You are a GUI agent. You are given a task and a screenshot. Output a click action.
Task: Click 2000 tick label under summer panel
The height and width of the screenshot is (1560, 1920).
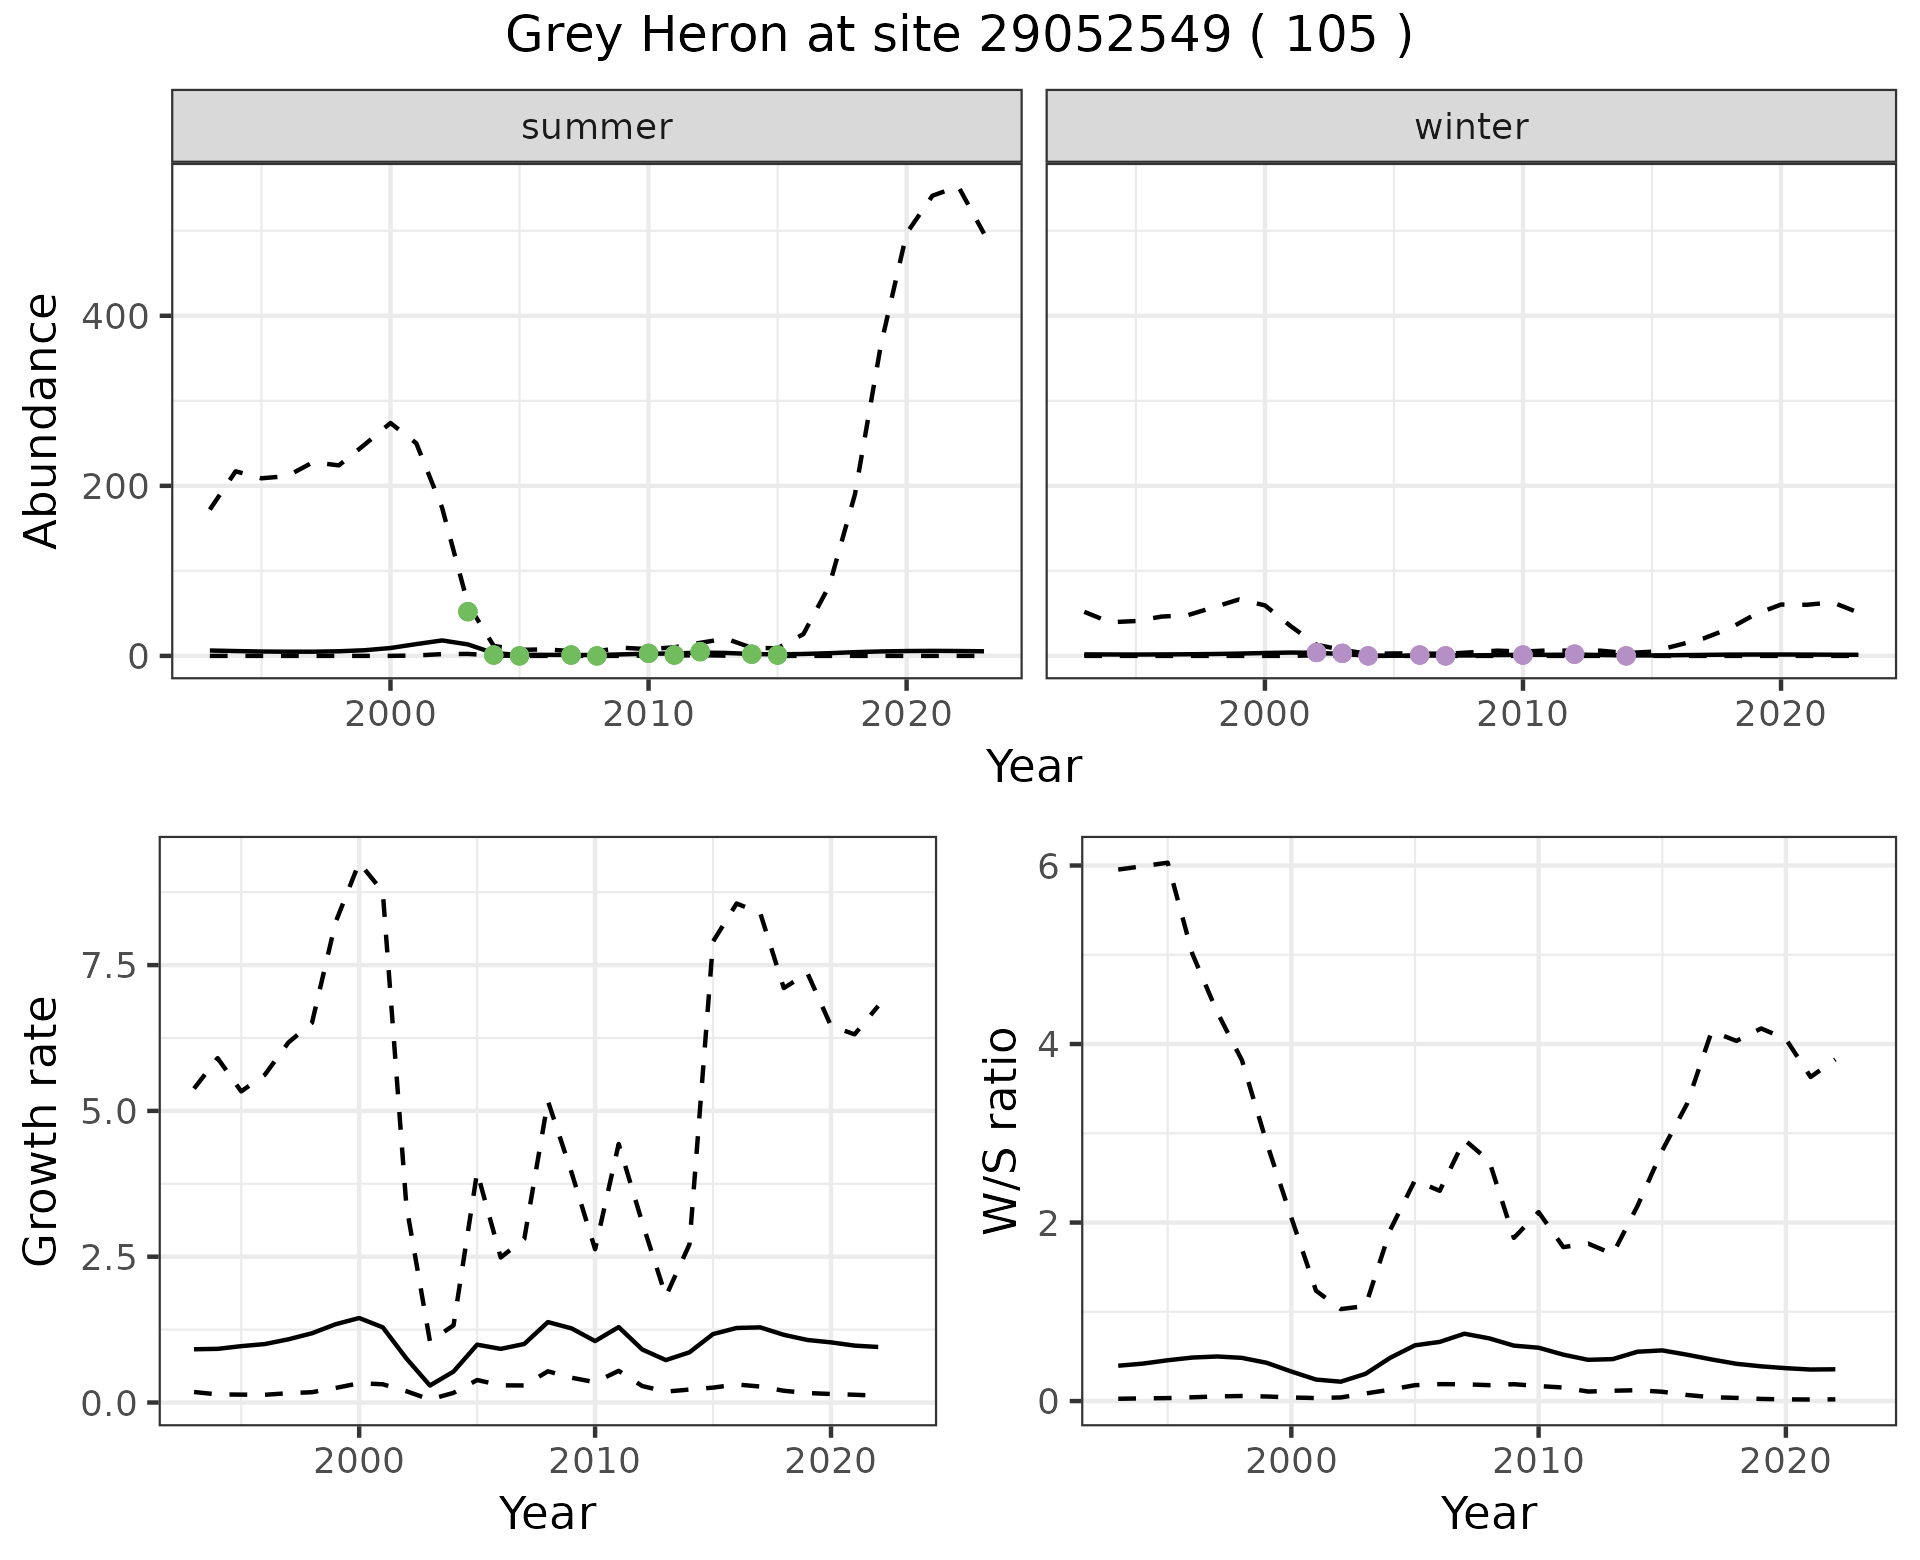[x=390, y=714]
